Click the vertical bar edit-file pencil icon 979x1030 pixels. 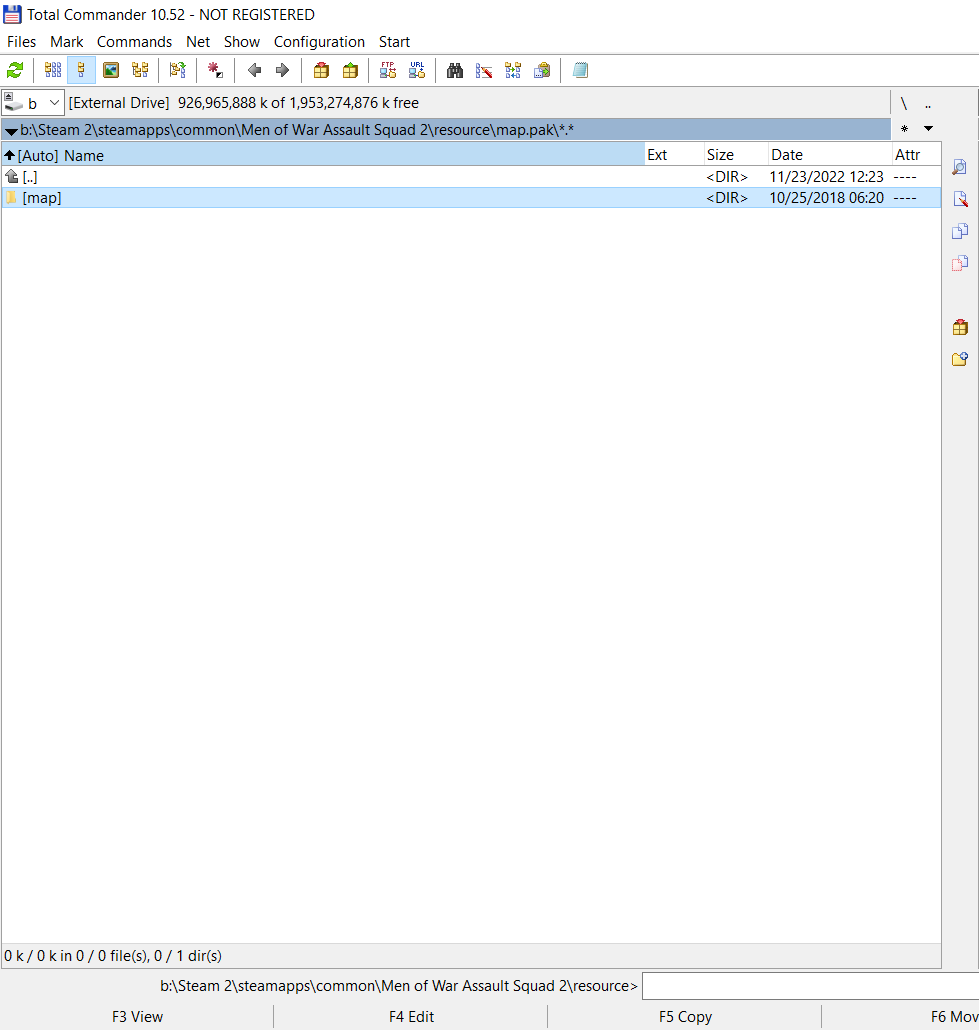pyautogui.click(x=960, y=199)
